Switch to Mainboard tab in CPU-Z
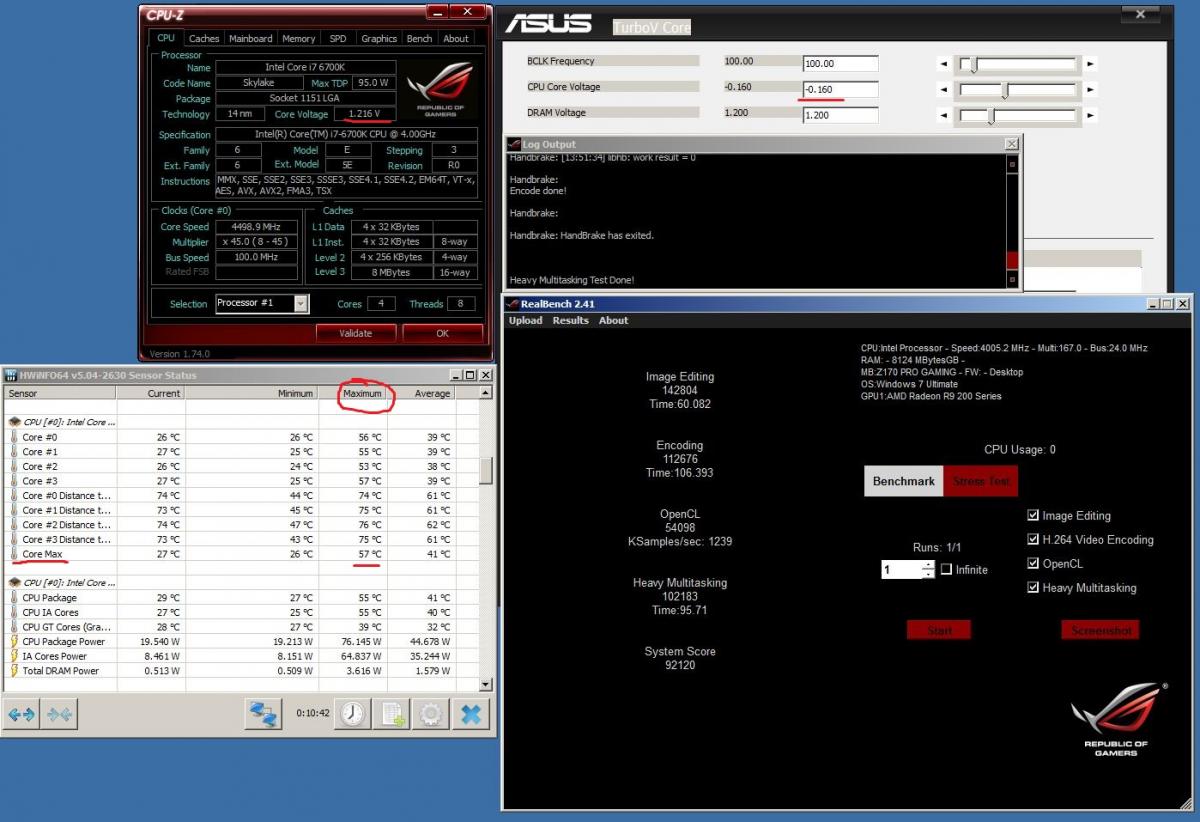This screenshot has width=1200, height=822. click(x=250, y=38)
